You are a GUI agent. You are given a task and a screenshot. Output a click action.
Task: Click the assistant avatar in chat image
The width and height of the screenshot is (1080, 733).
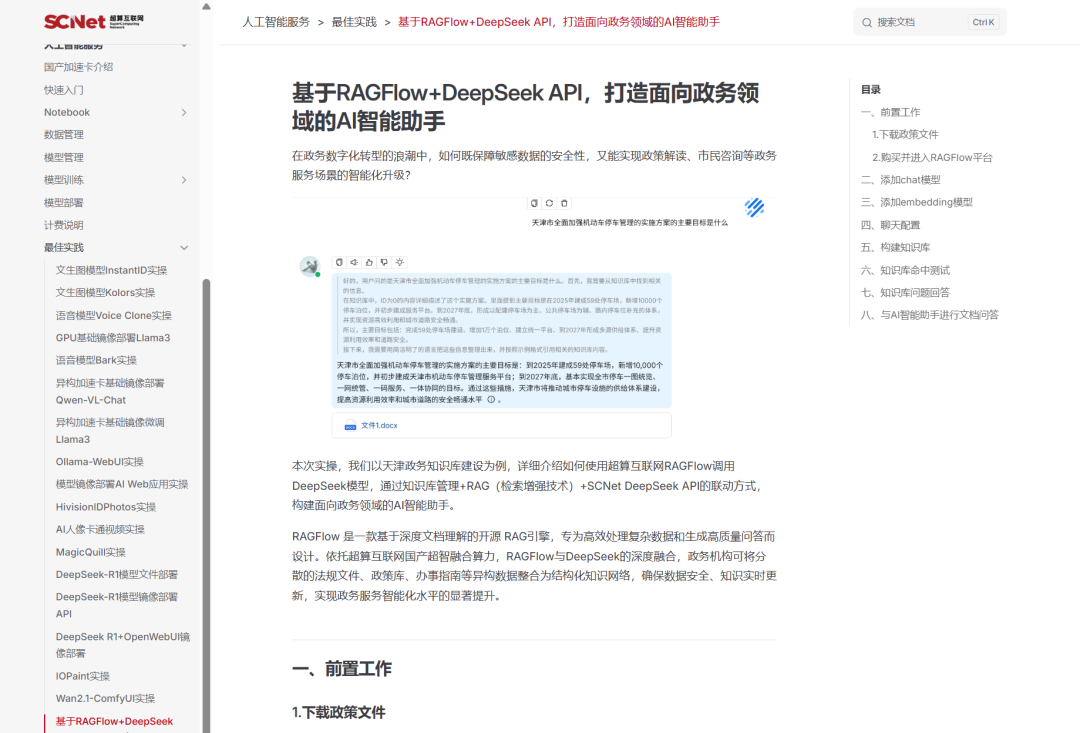(310, 266)
